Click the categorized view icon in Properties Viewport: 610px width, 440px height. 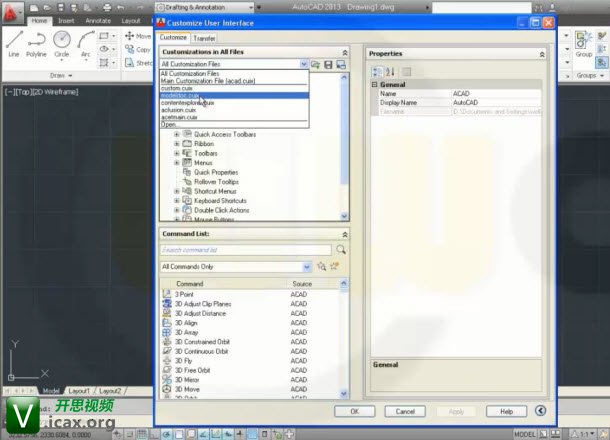click(377, 72)
